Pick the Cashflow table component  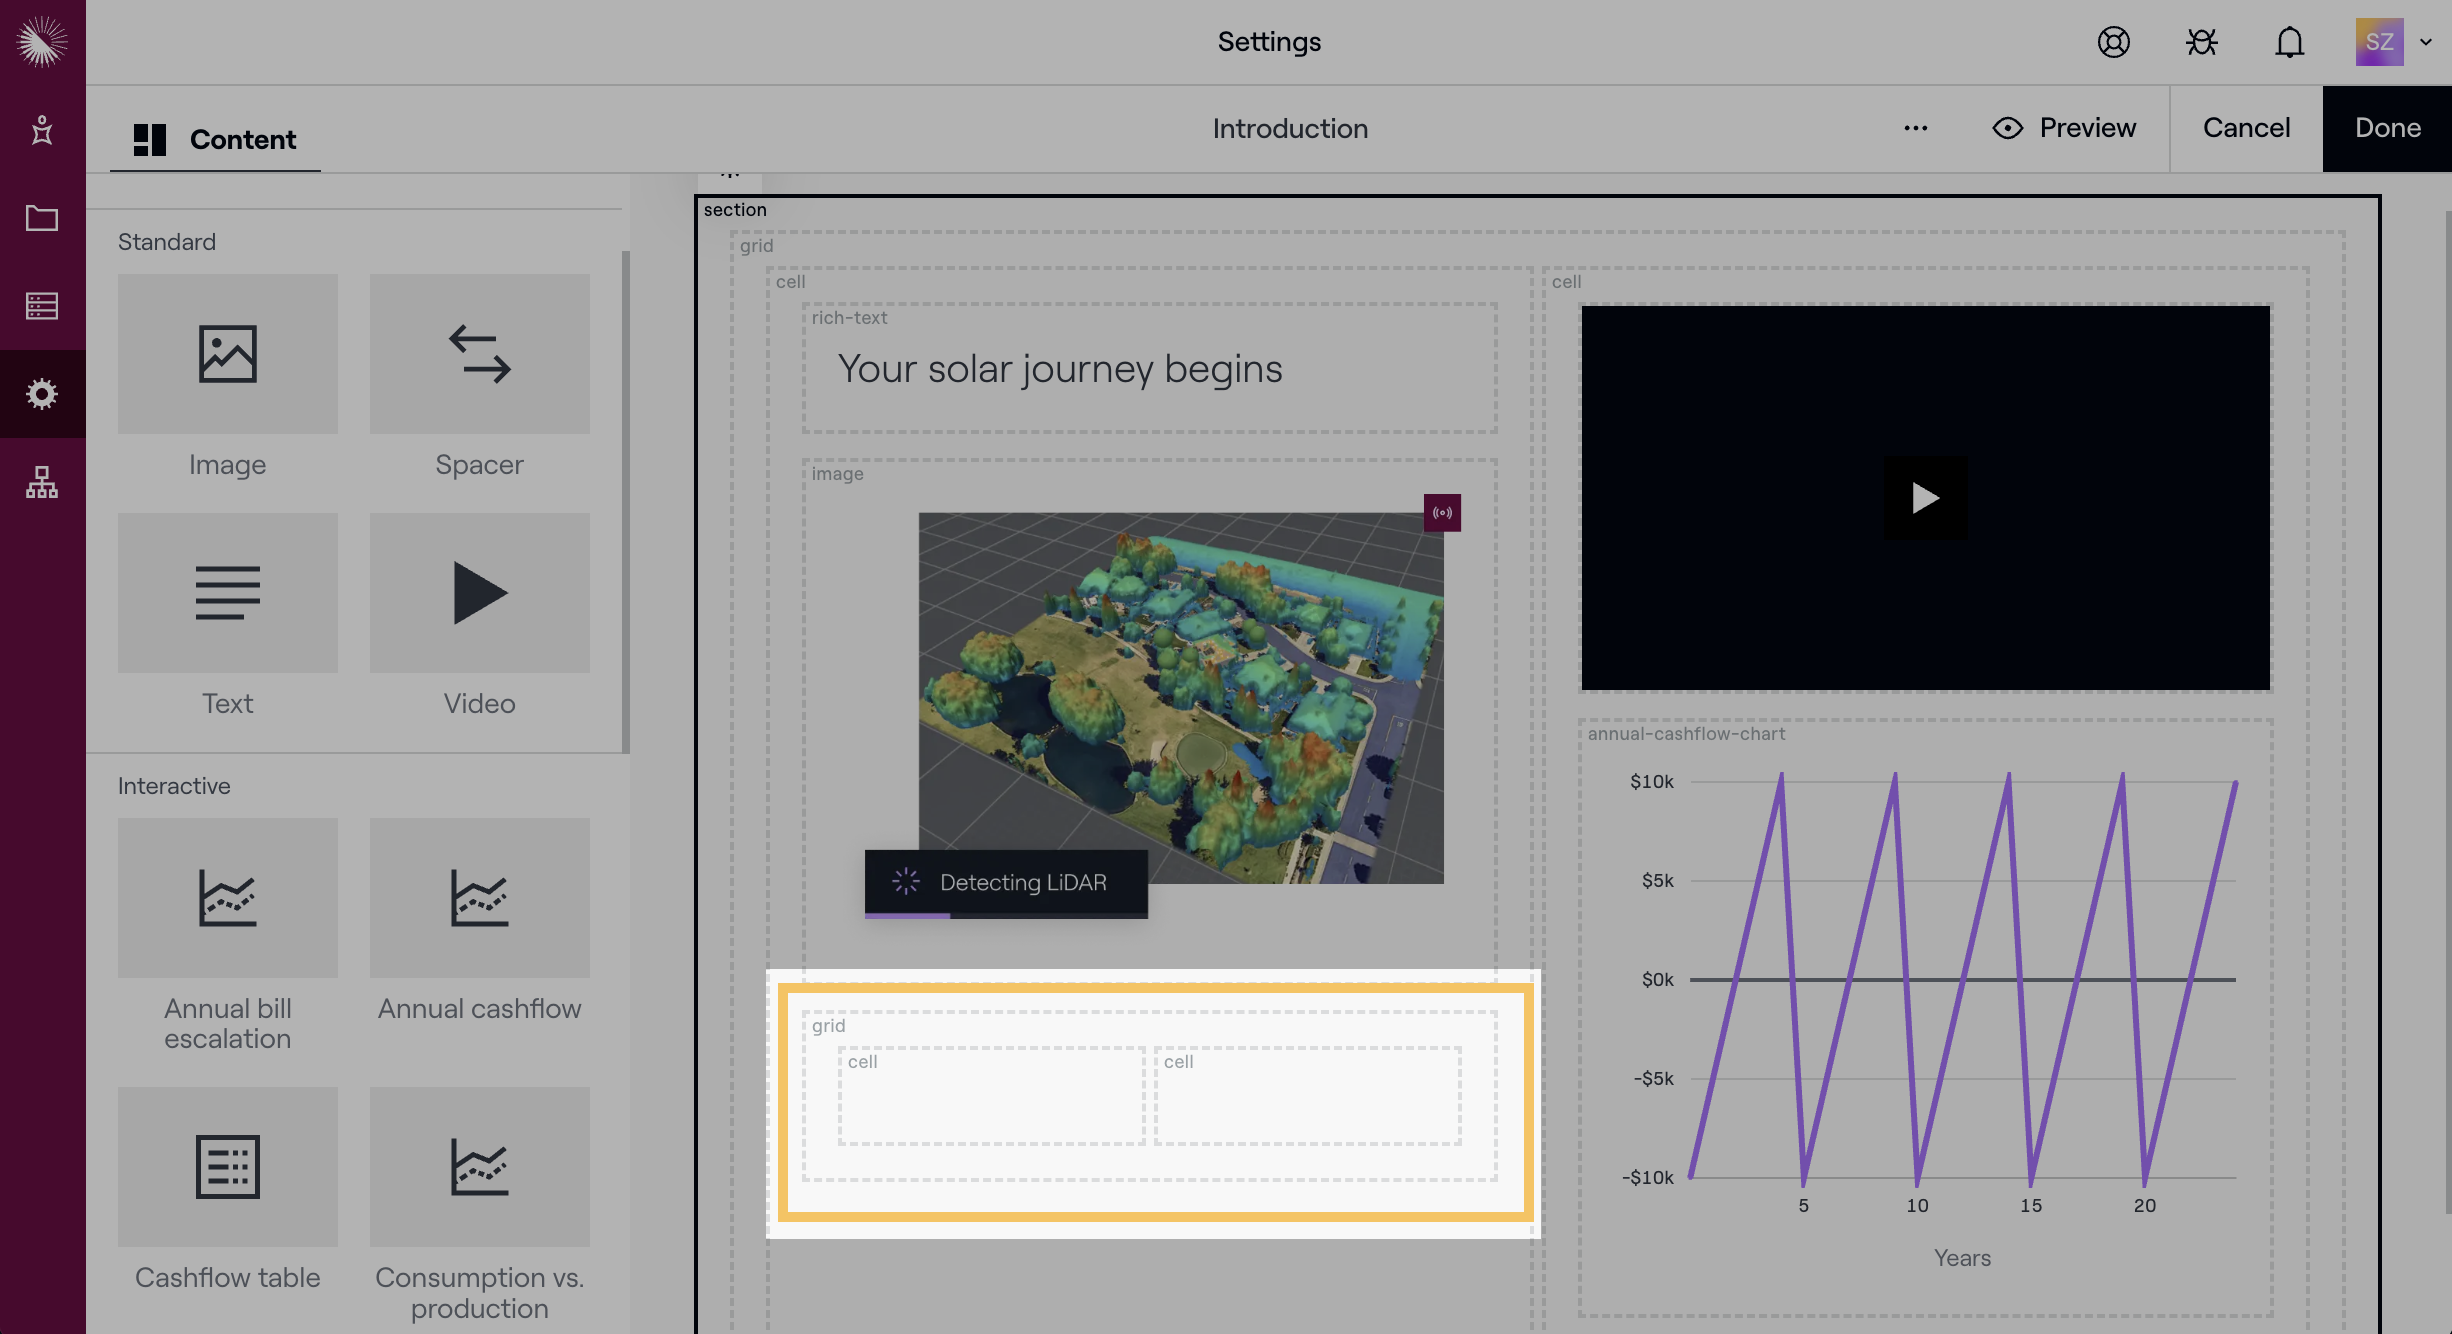227,1166
